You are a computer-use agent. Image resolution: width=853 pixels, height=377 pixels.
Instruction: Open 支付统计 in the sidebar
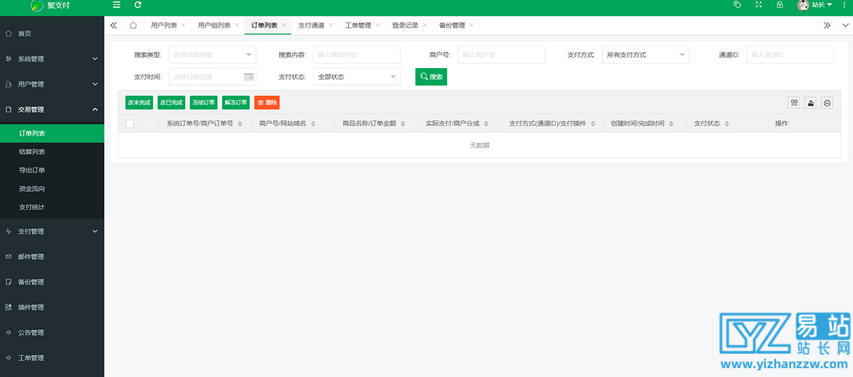click(52, 207)
